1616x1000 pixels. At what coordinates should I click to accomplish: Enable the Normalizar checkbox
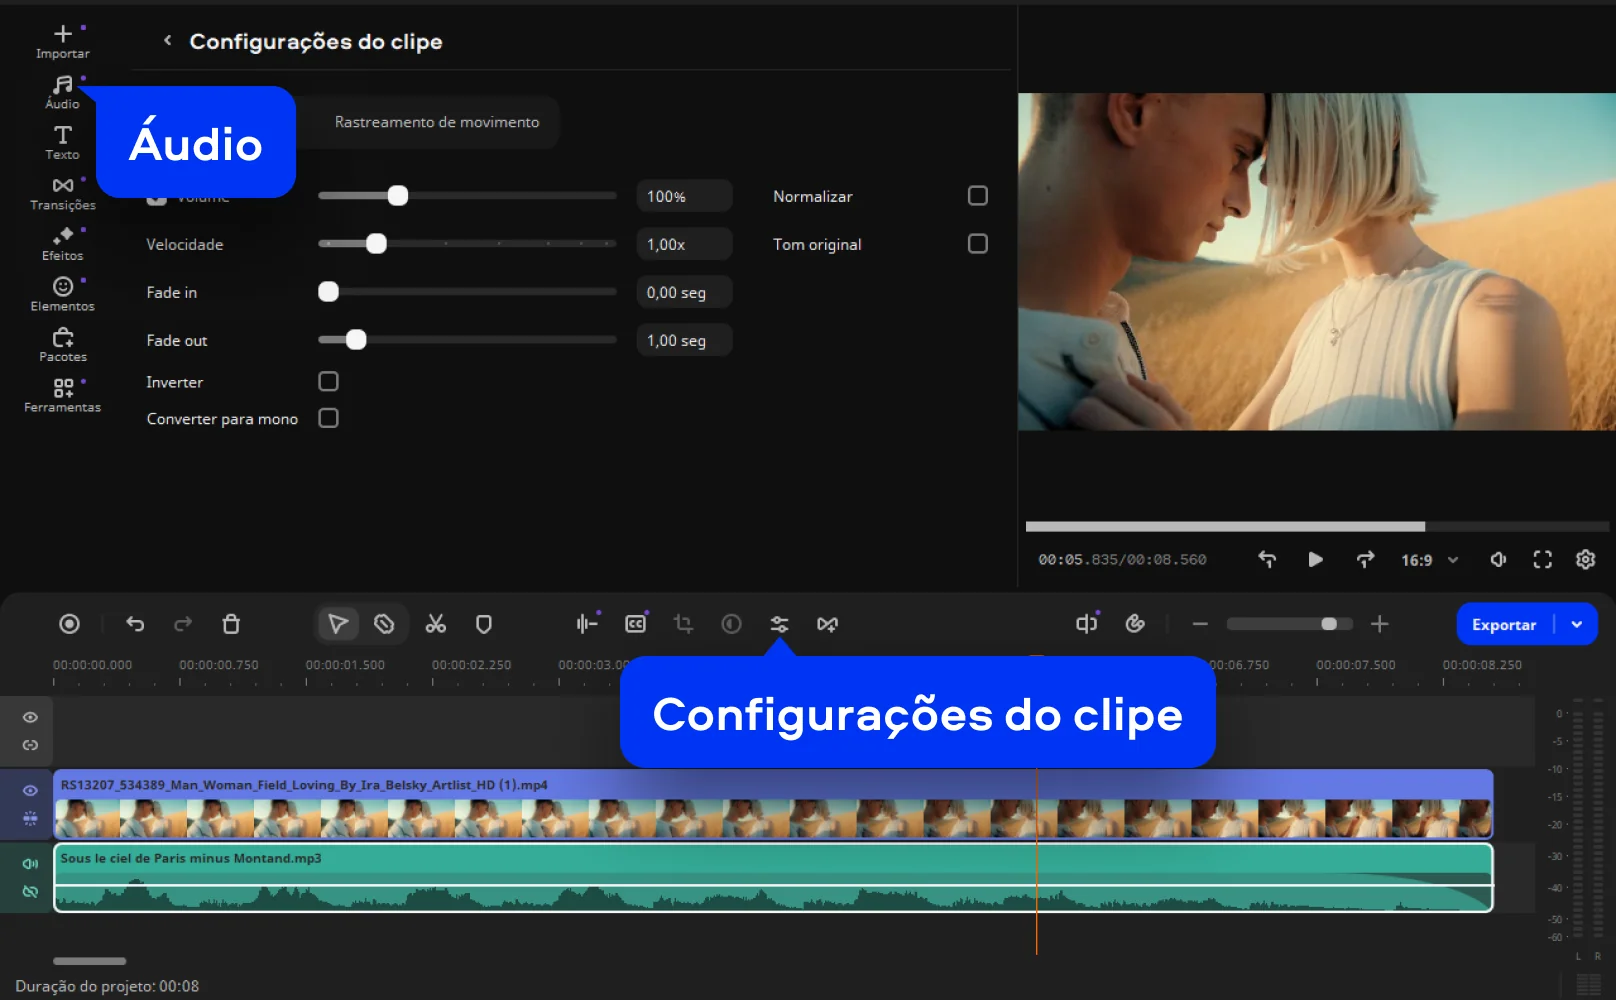pos(977,196)
